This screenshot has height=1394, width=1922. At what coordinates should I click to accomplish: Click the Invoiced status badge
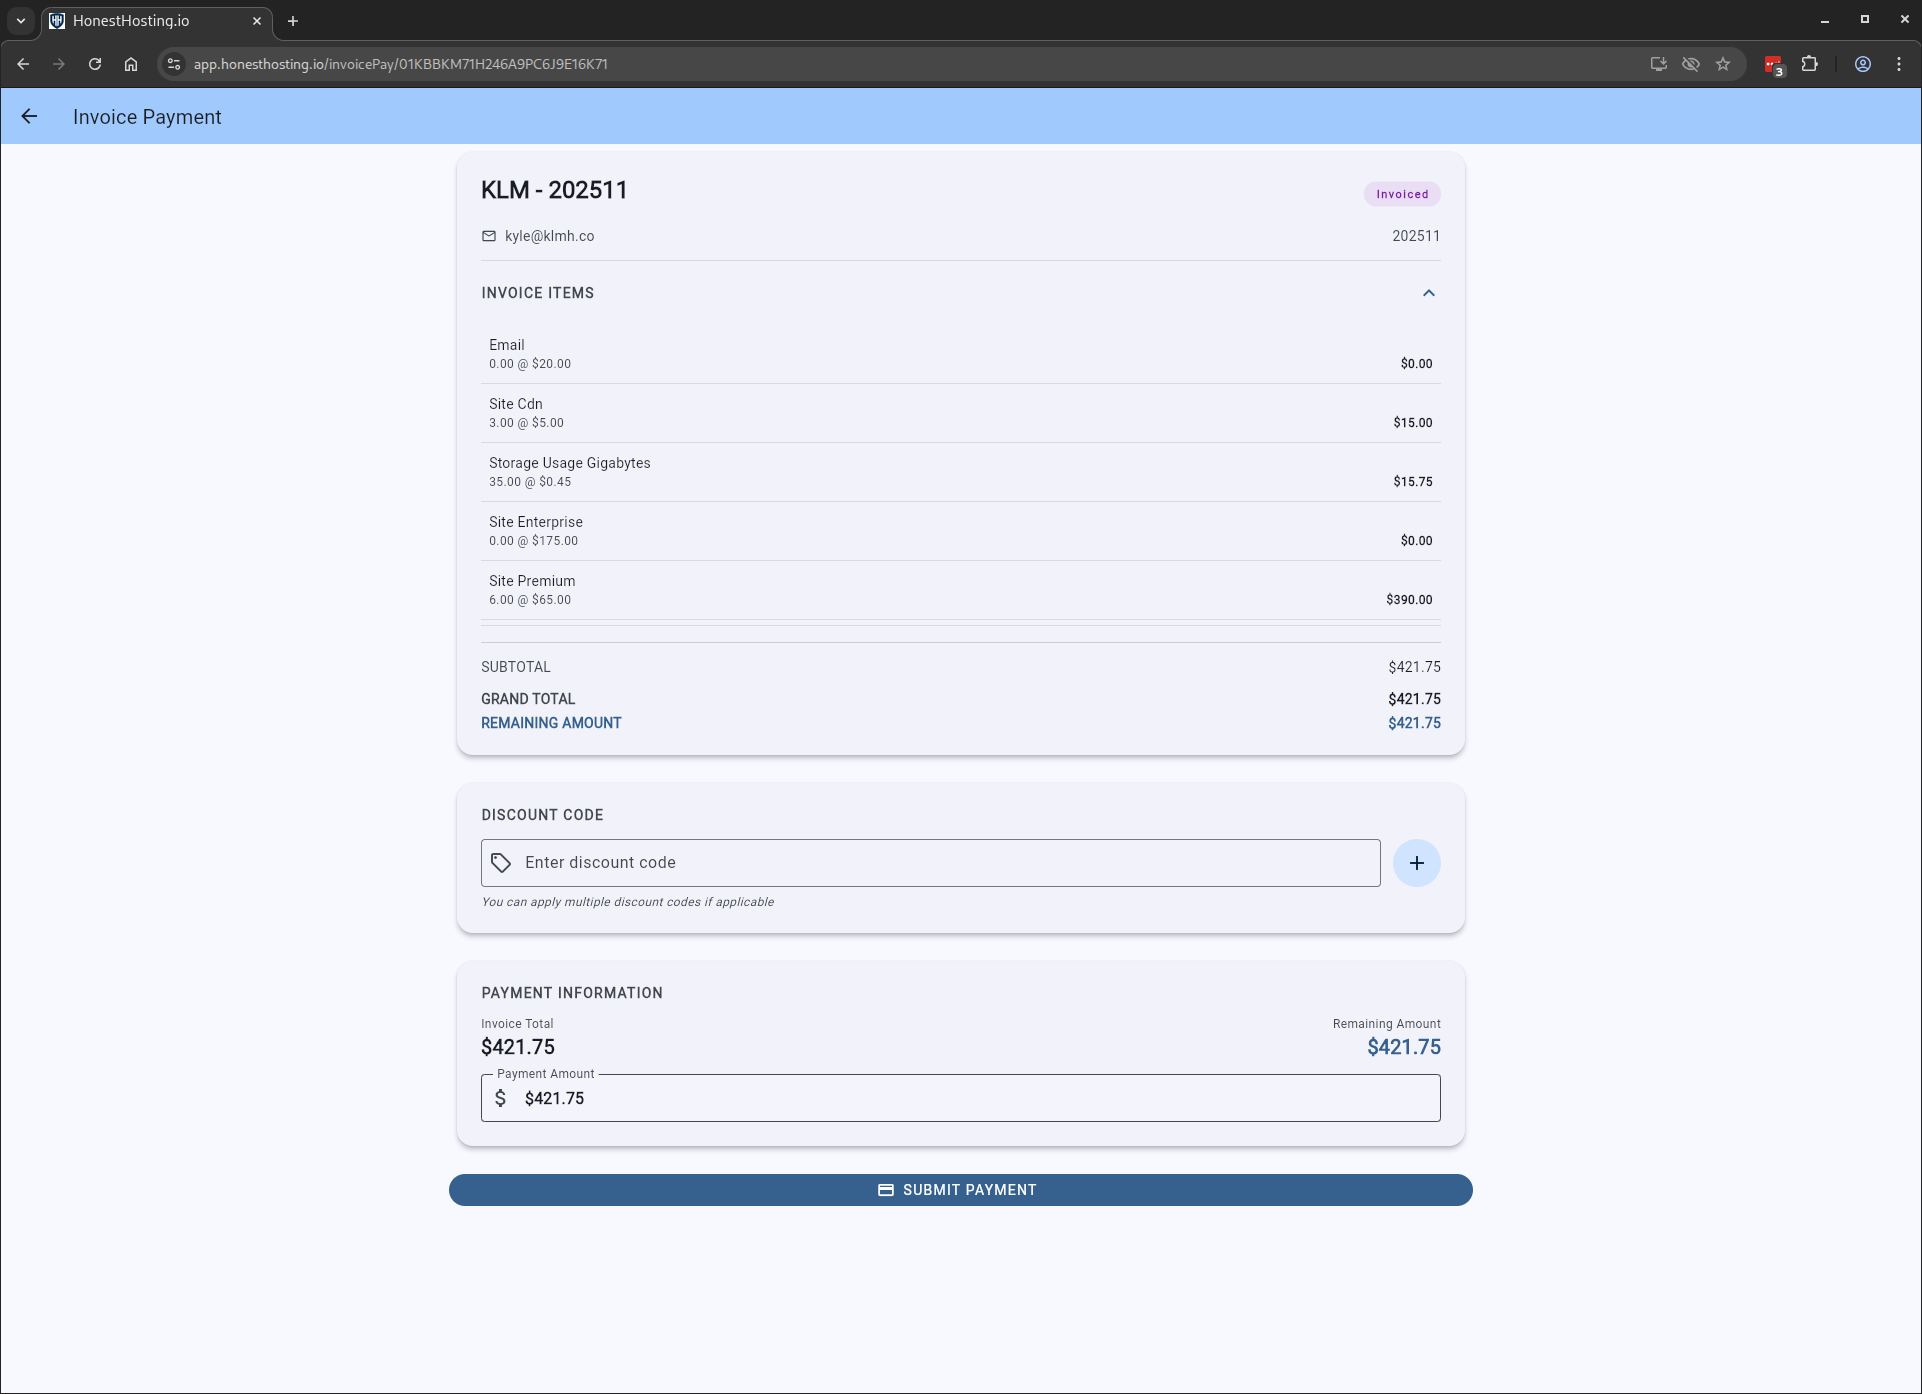coord(1401,194)
